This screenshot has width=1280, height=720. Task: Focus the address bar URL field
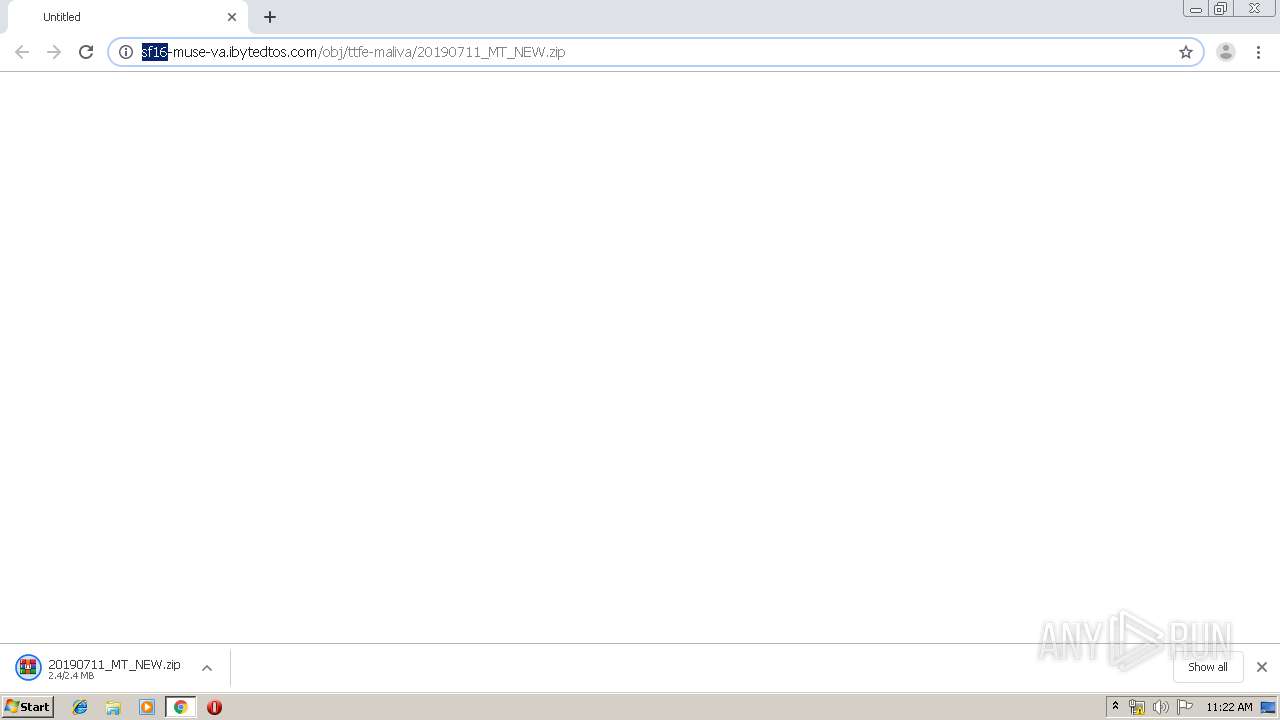tap(655, 52)
